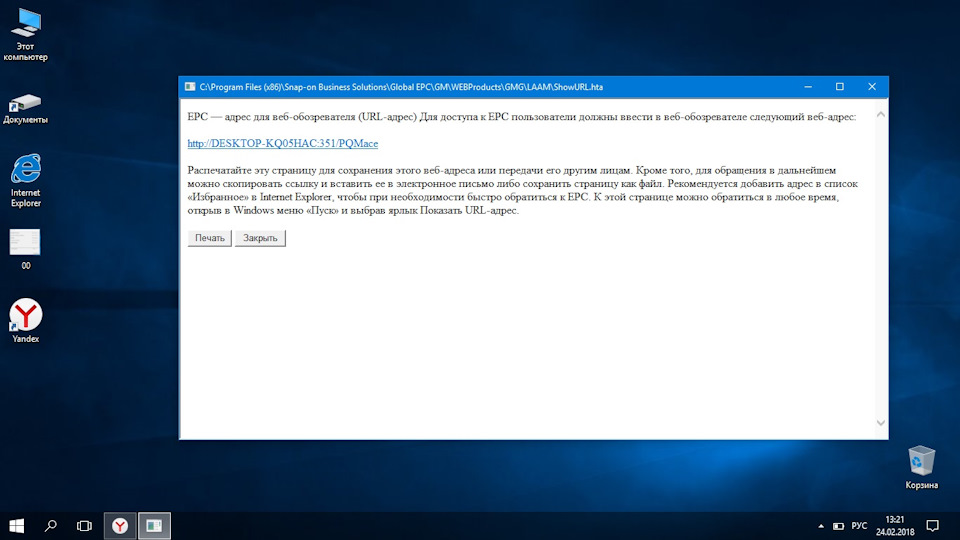Click the Закрыть button
The width and height of the screenshot is (960, 540).
tap(260, 238)
